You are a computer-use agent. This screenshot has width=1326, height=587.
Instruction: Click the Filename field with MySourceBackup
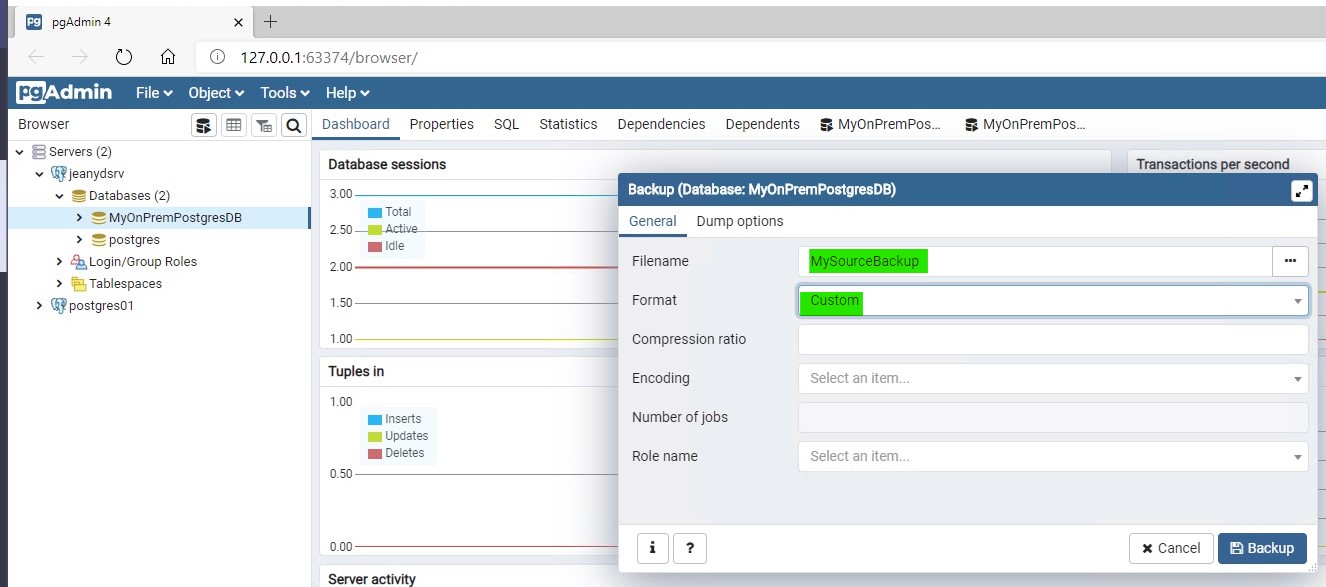(x=1035, y=261)
